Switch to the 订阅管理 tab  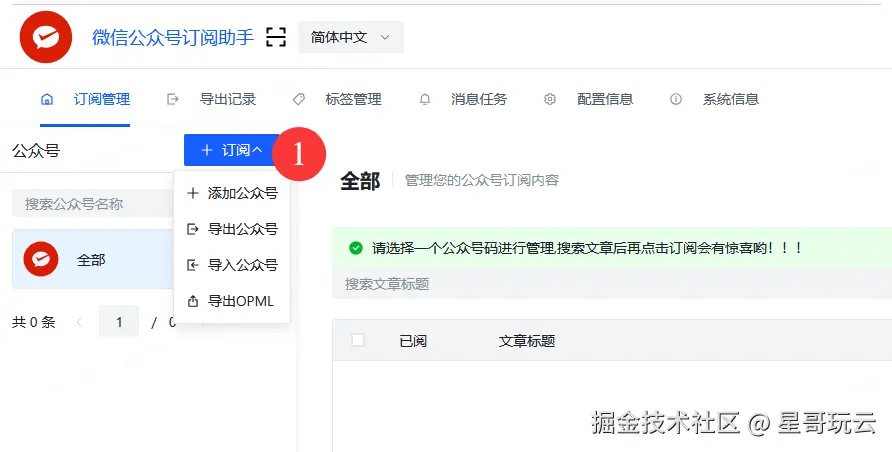tap(102, 99)
